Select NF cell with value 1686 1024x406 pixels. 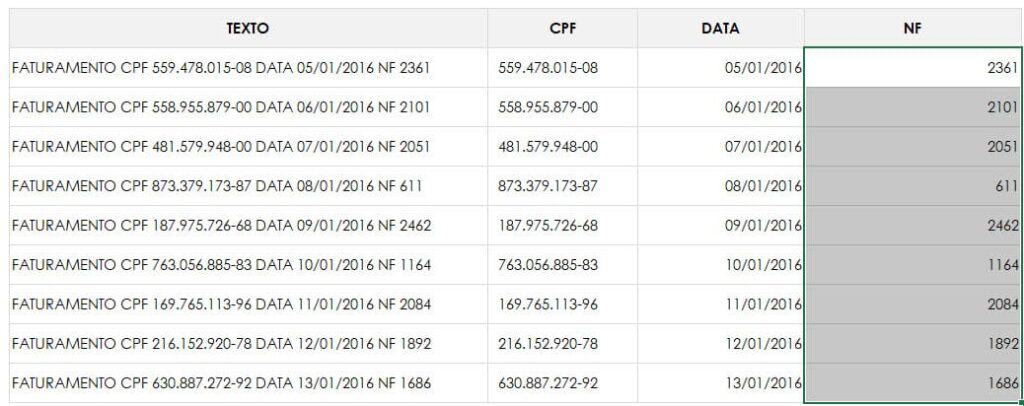click(x=914, y=383)
